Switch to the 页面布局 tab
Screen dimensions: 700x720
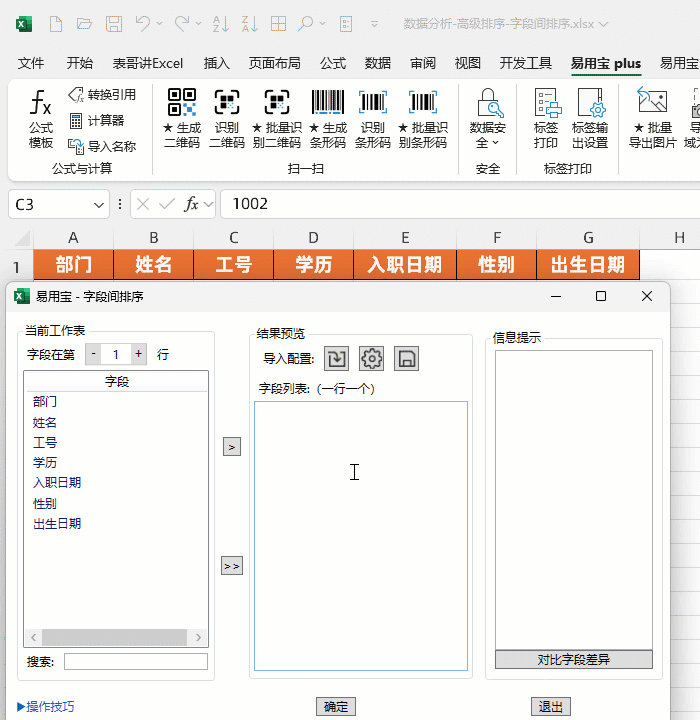click(275, 63)
